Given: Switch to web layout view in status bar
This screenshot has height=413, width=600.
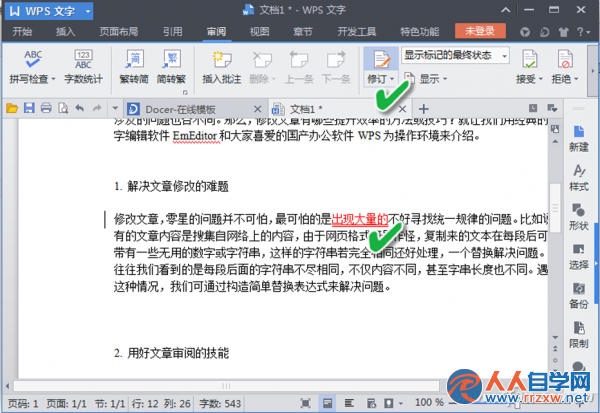Looking at the screenshot, I should pos(371,403).
